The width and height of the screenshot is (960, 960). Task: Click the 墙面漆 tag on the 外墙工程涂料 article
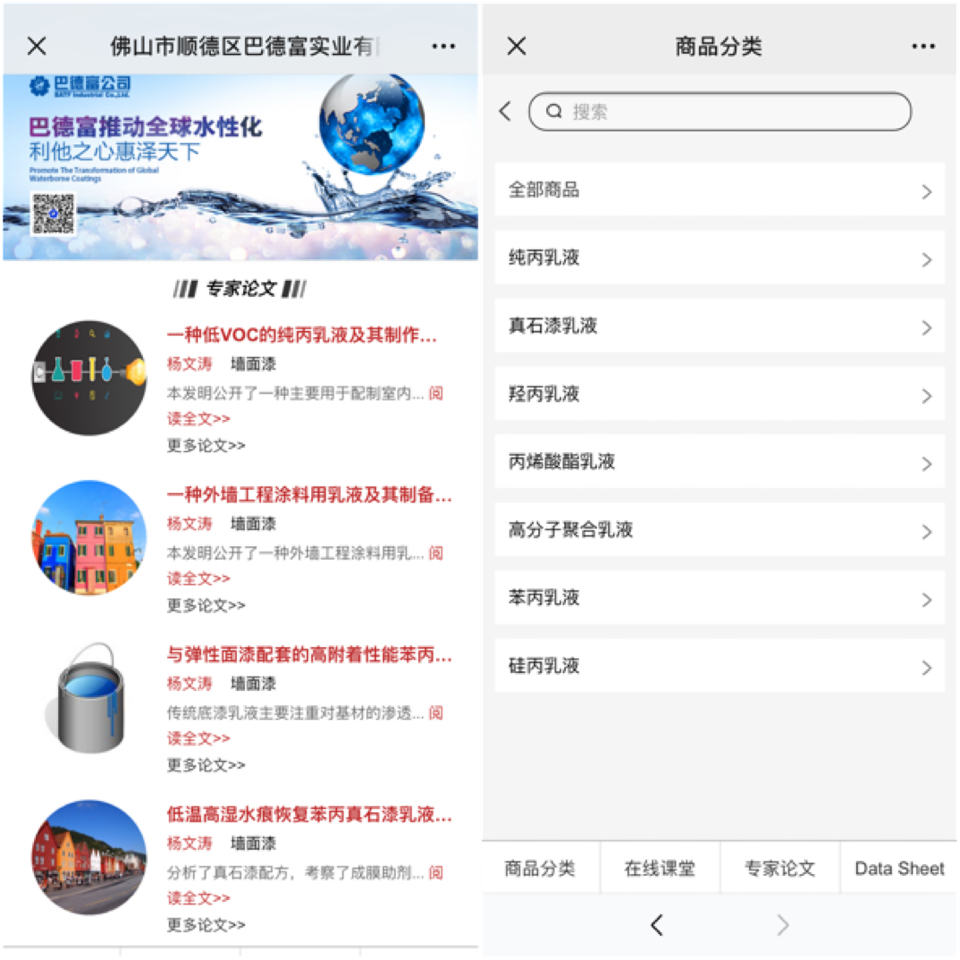(253, 523)
